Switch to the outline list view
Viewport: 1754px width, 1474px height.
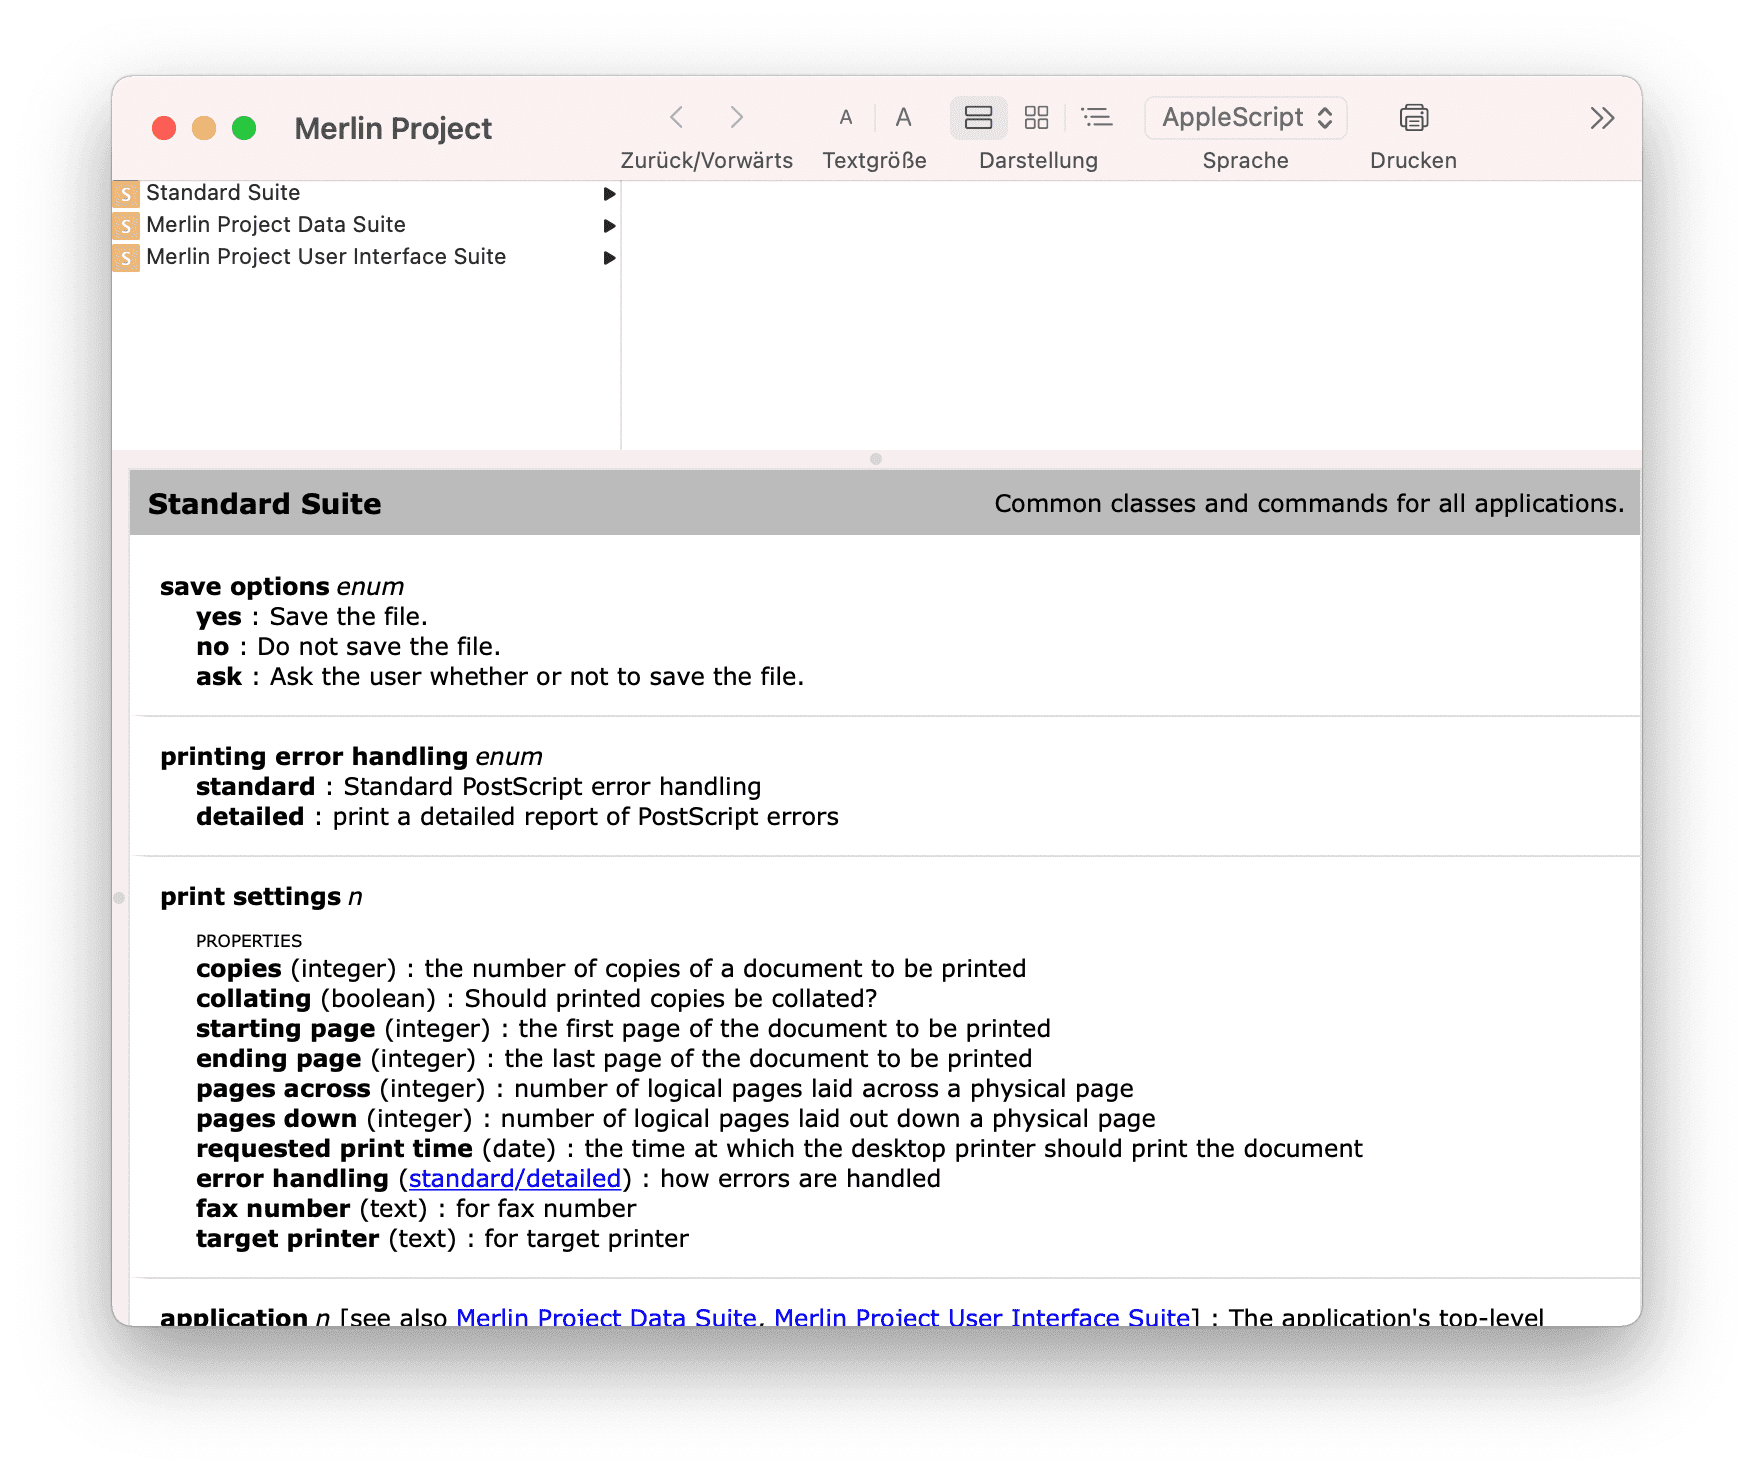point(1097,117)
